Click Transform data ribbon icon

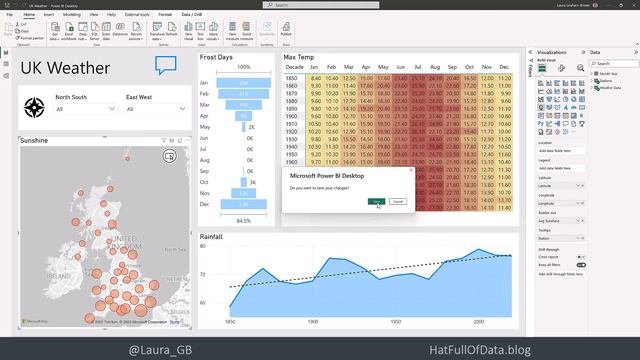tap(157, 31)
